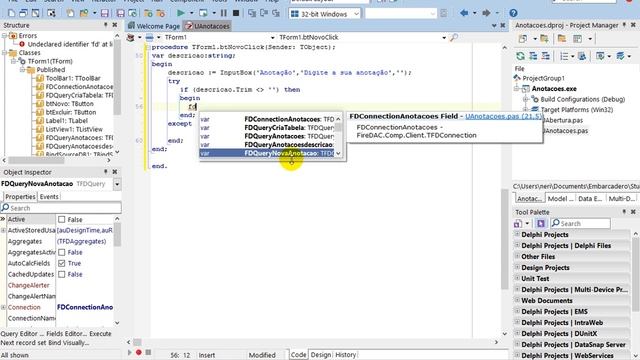
Task: Open the TForm1.btNovoClick method dropdown
Action: [x=444, y=38]
